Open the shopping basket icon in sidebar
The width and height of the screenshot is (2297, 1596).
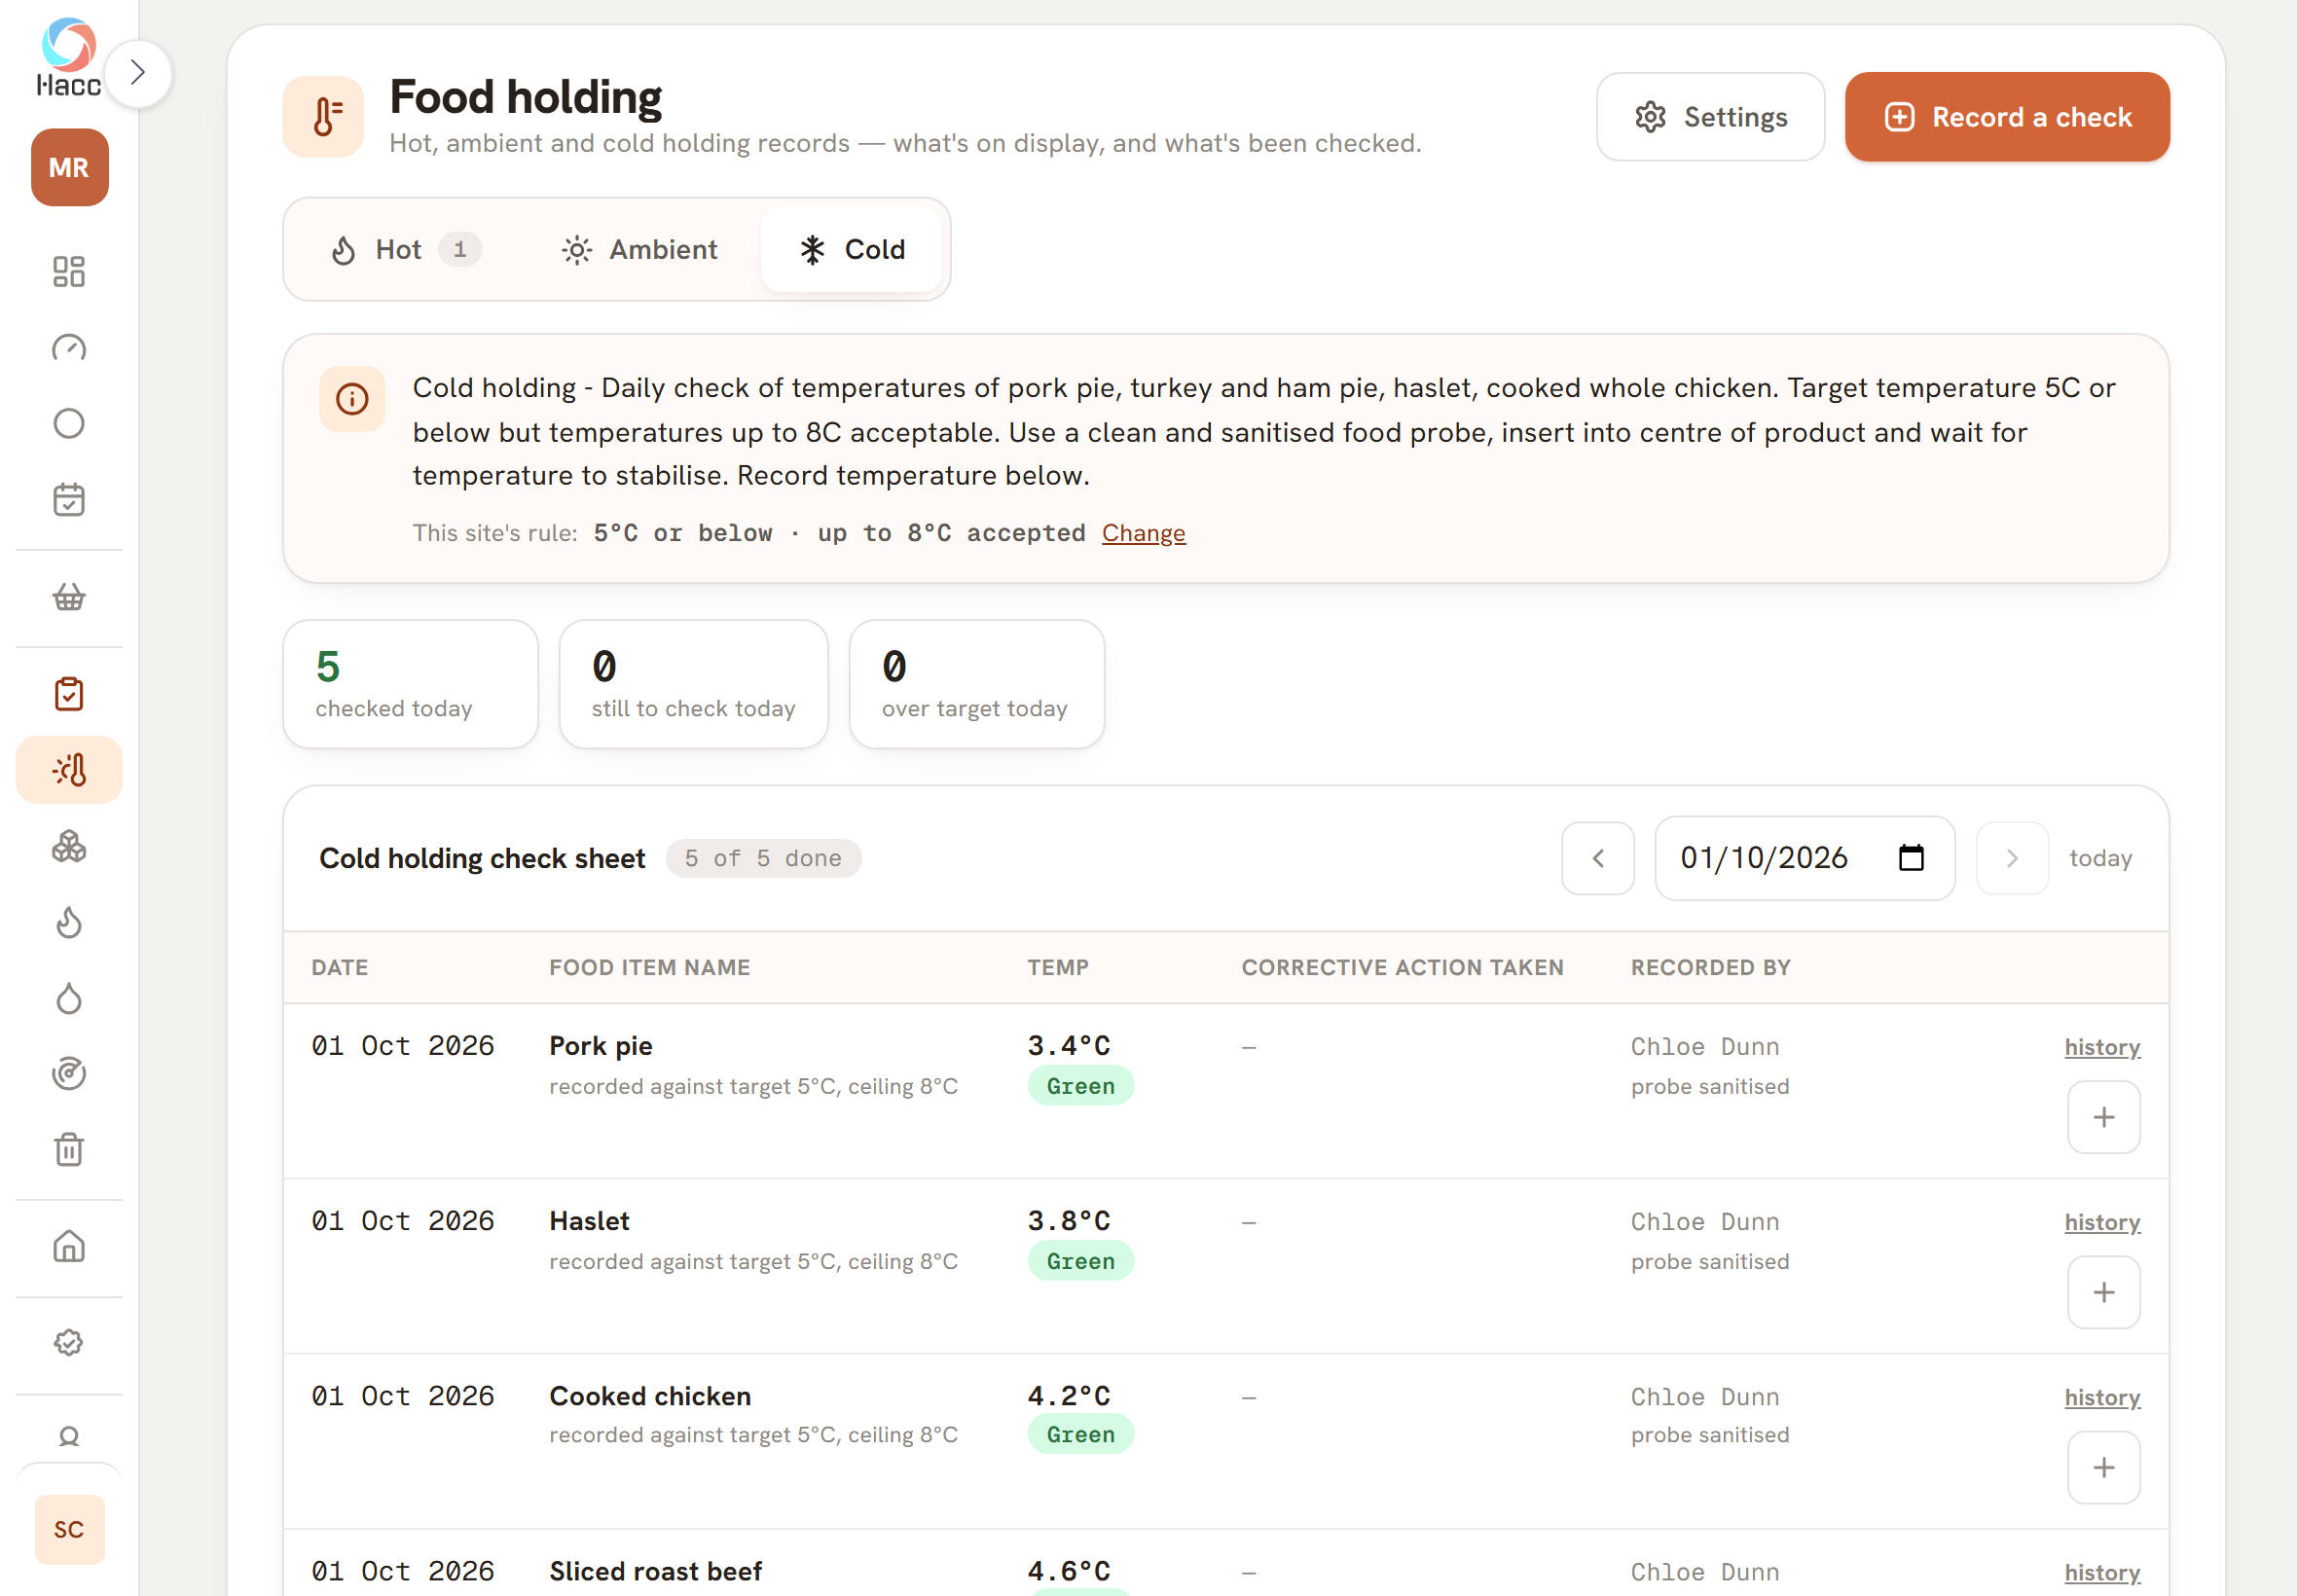69,597
